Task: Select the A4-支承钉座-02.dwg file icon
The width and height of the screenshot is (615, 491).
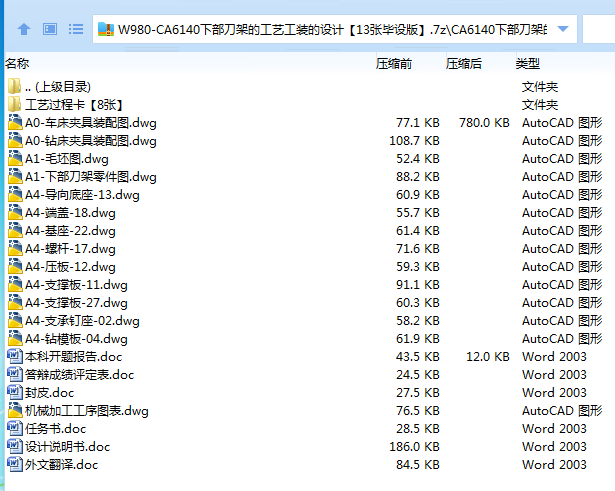Action: 15,320
